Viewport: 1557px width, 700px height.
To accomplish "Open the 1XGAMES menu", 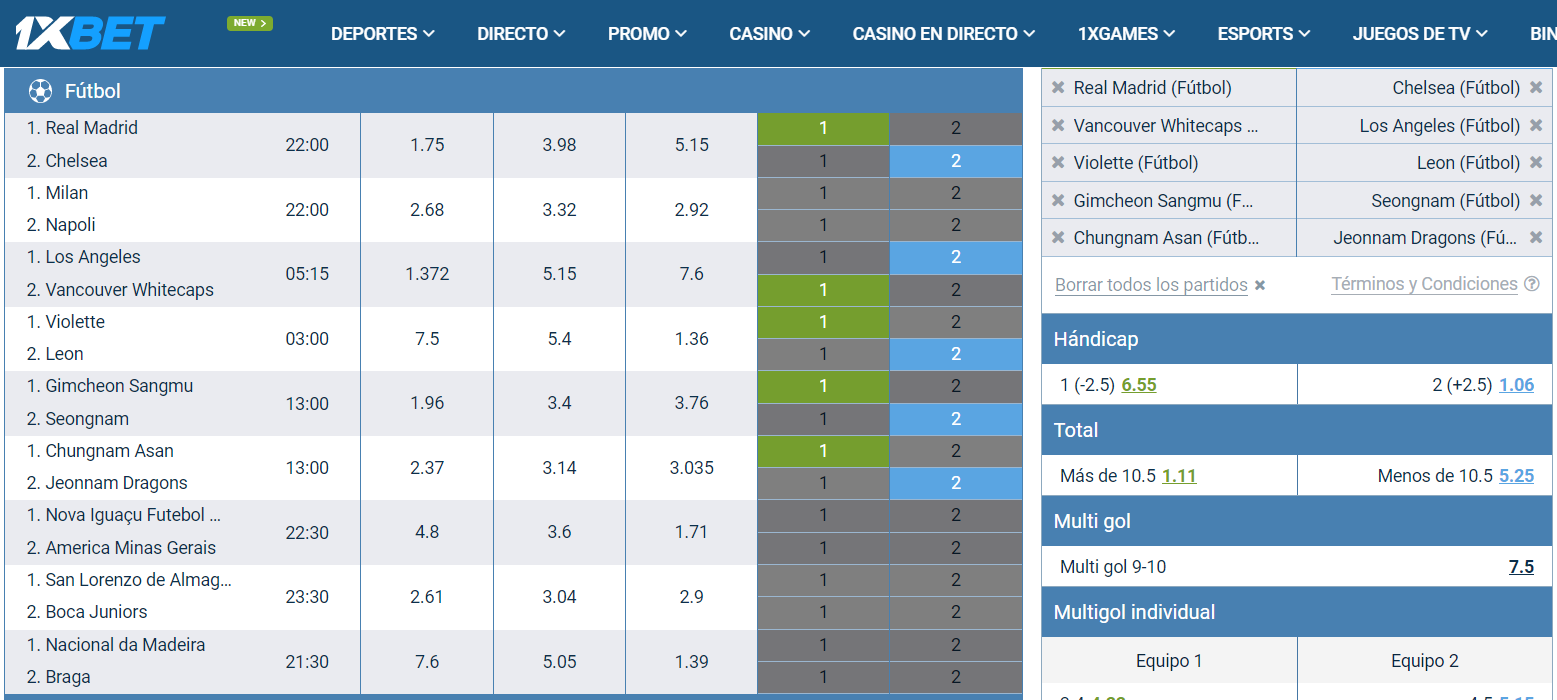I will [1126, 34].
